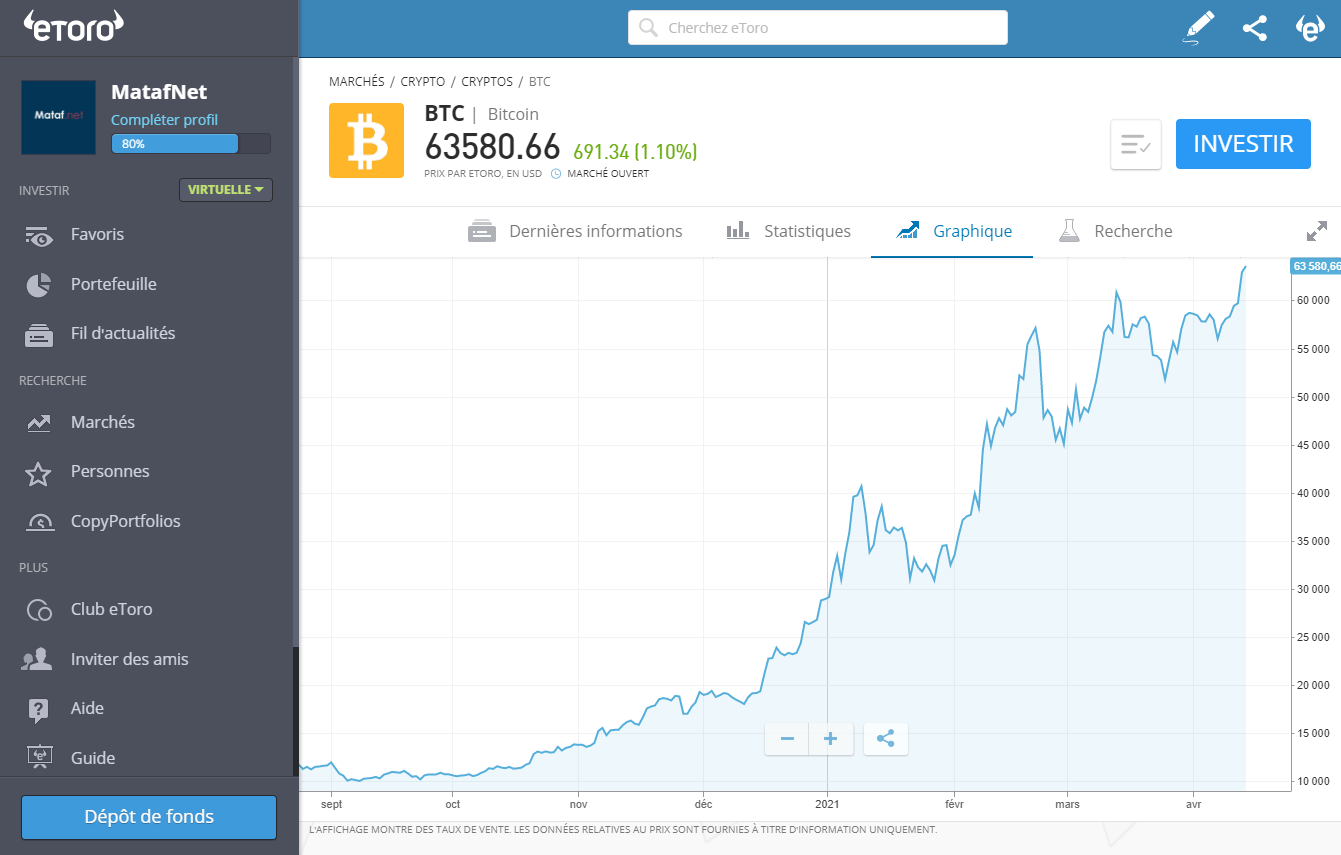Click the share icon in top header
The width and height of the screenshot is (1341, 855).
pyautogui.click(x=1255, y=28)
